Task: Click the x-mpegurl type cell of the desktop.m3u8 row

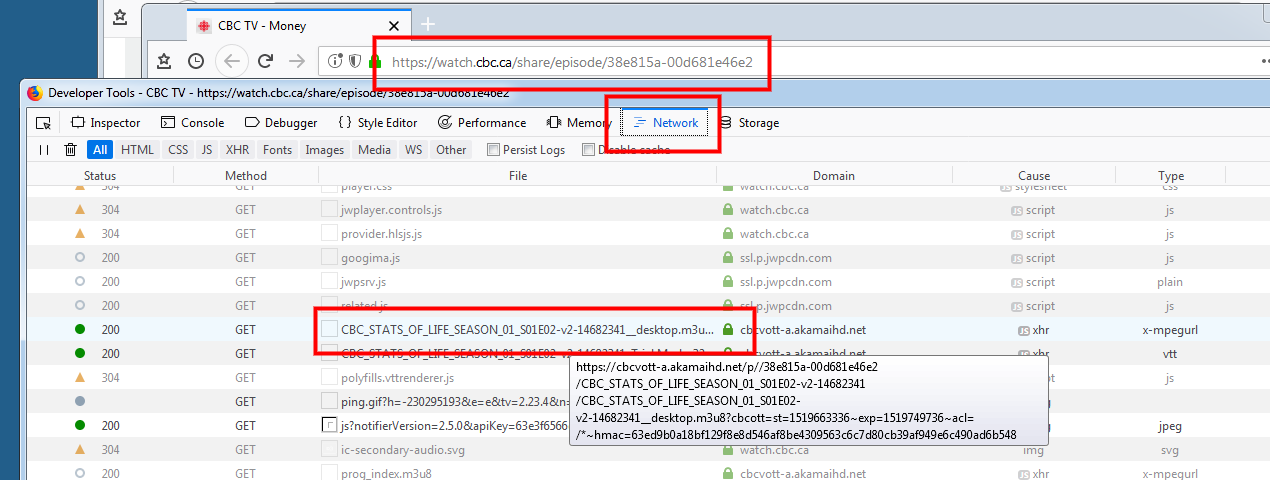Action: pos(1170,329)
